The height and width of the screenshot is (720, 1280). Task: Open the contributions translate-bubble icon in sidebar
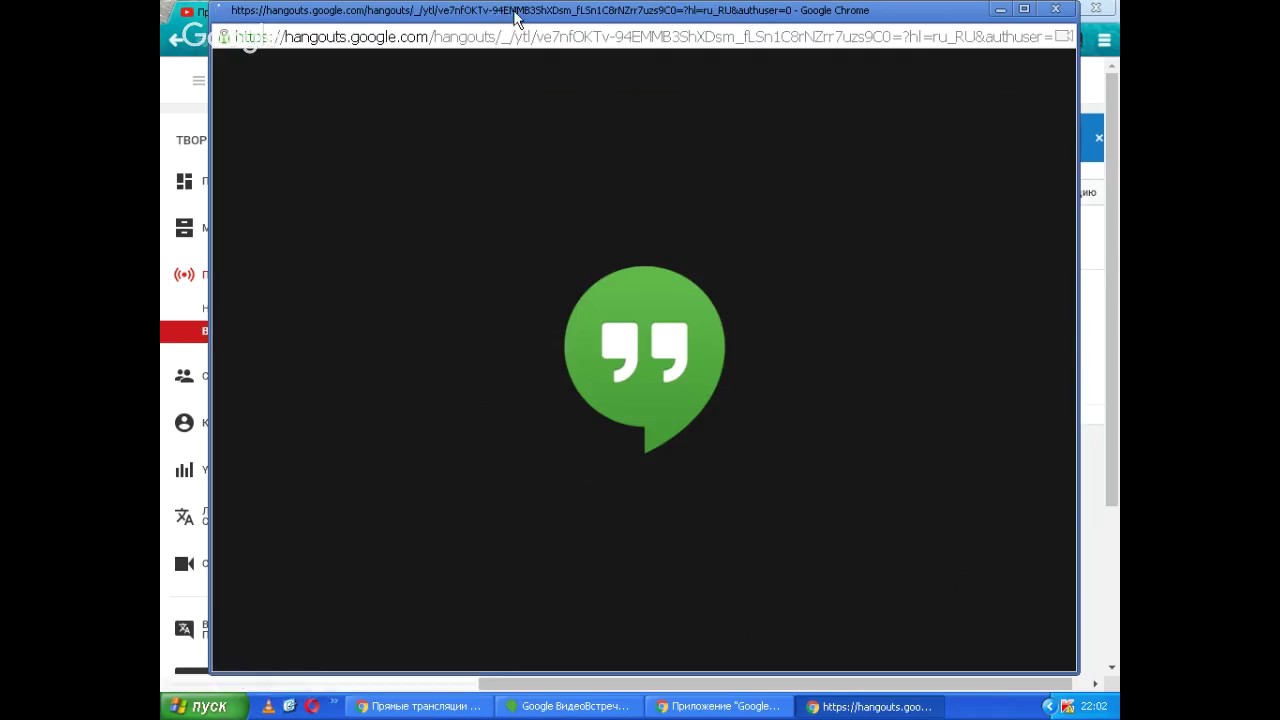pyautogui.click(x=184, y=629)
